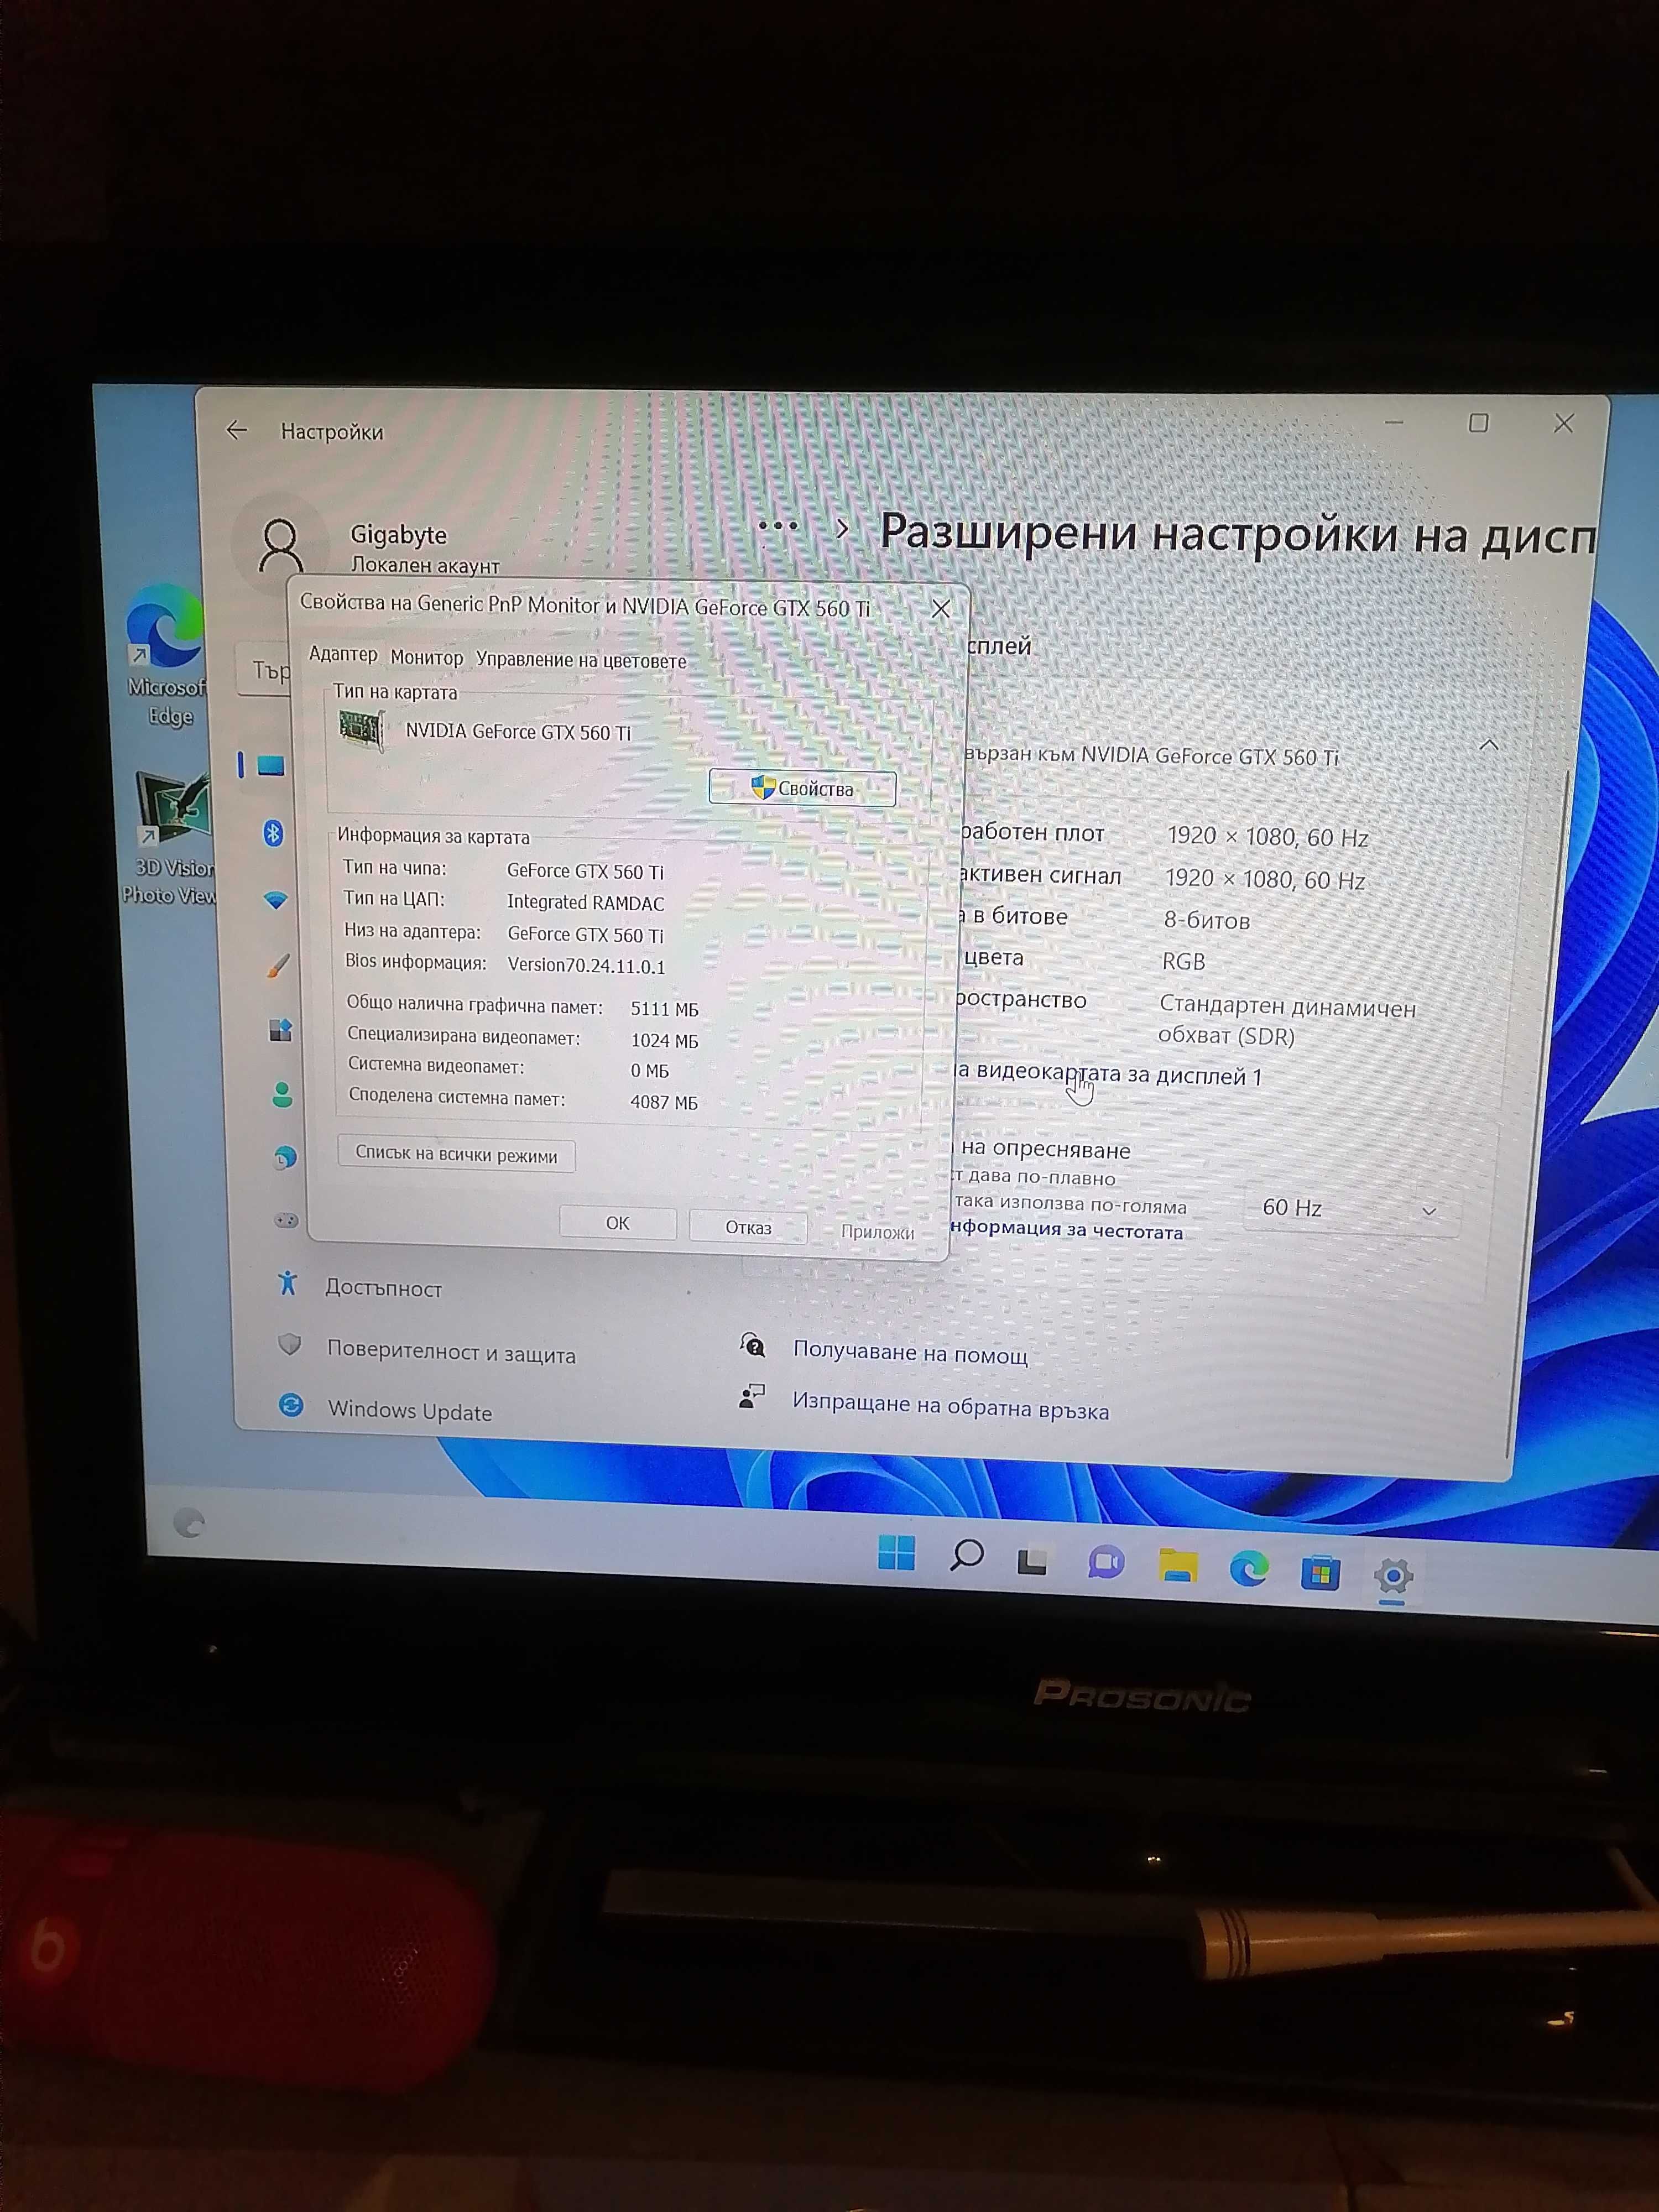
Task: Select the Time and language globe icon
Action: coord(285,1158)
